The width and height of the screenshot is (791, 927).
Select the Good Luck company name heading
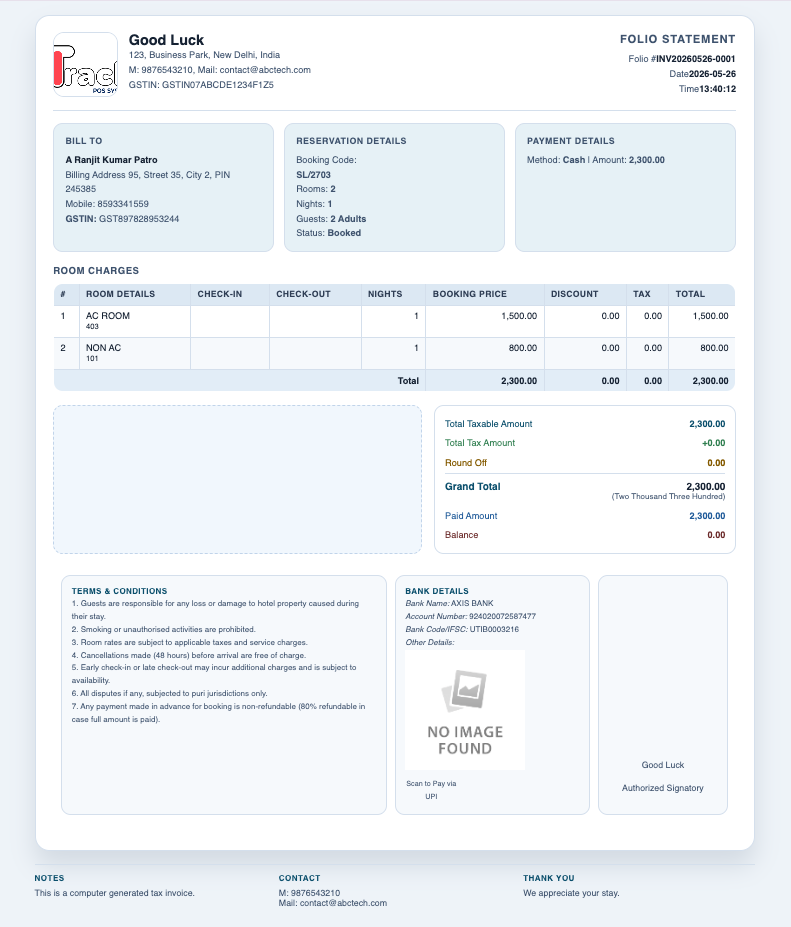click(x=166, y=40)
